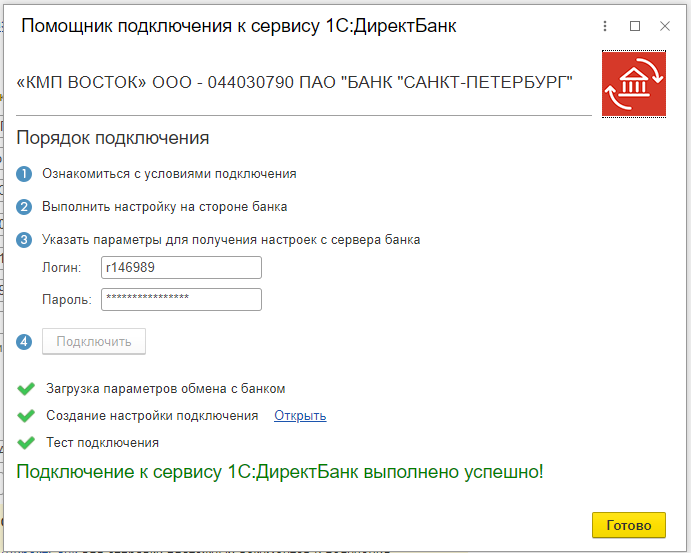Focus the Пароль password field

[181, 300]
